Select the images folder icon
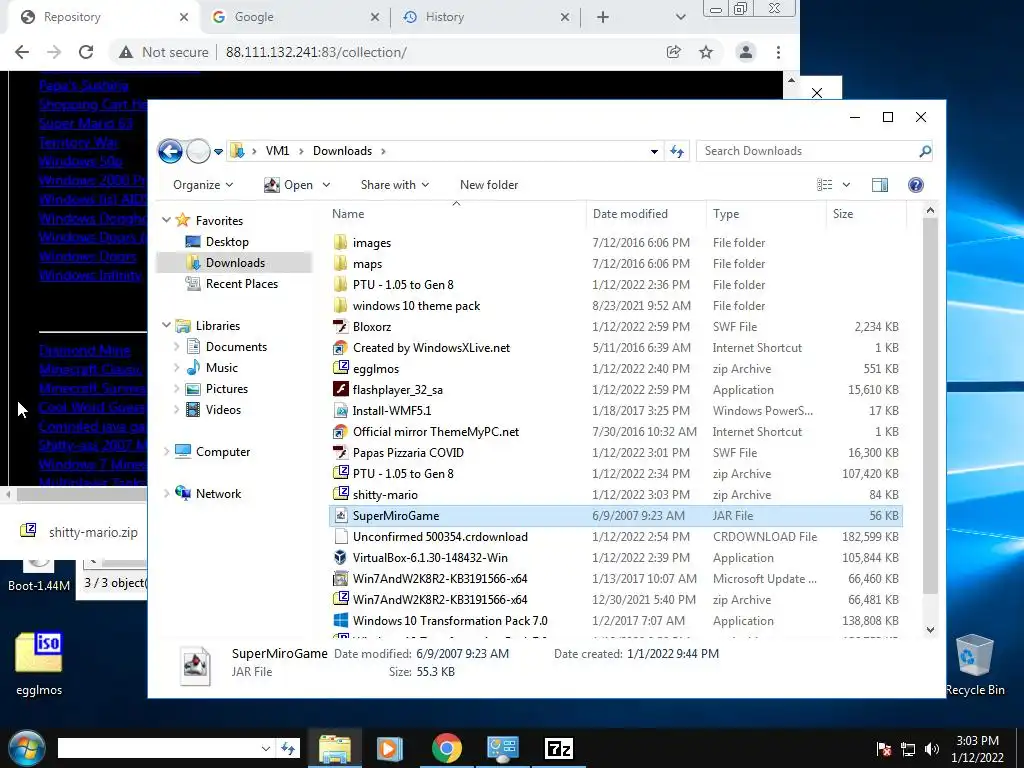Viewport: 1024px width, 768px height. coord(340,242)
